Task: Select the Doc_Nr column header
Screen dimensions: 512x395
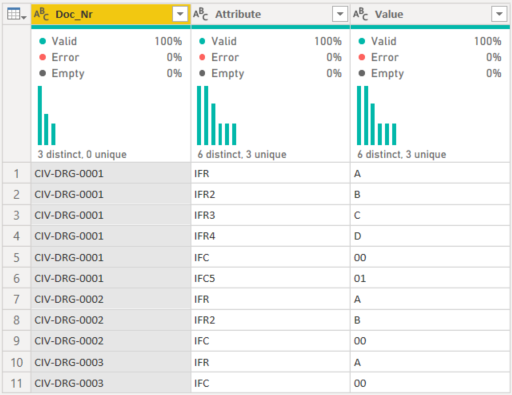Action: tap(111, 14)
